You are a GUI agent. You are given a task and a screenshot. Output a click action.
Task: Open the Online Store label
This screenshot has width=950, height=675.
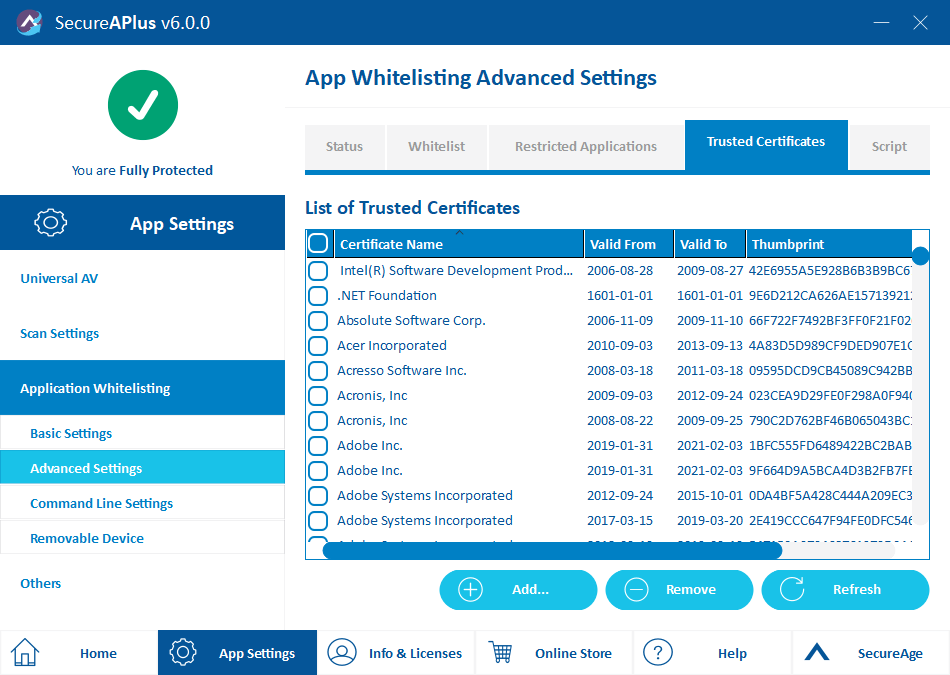point(573,653)
